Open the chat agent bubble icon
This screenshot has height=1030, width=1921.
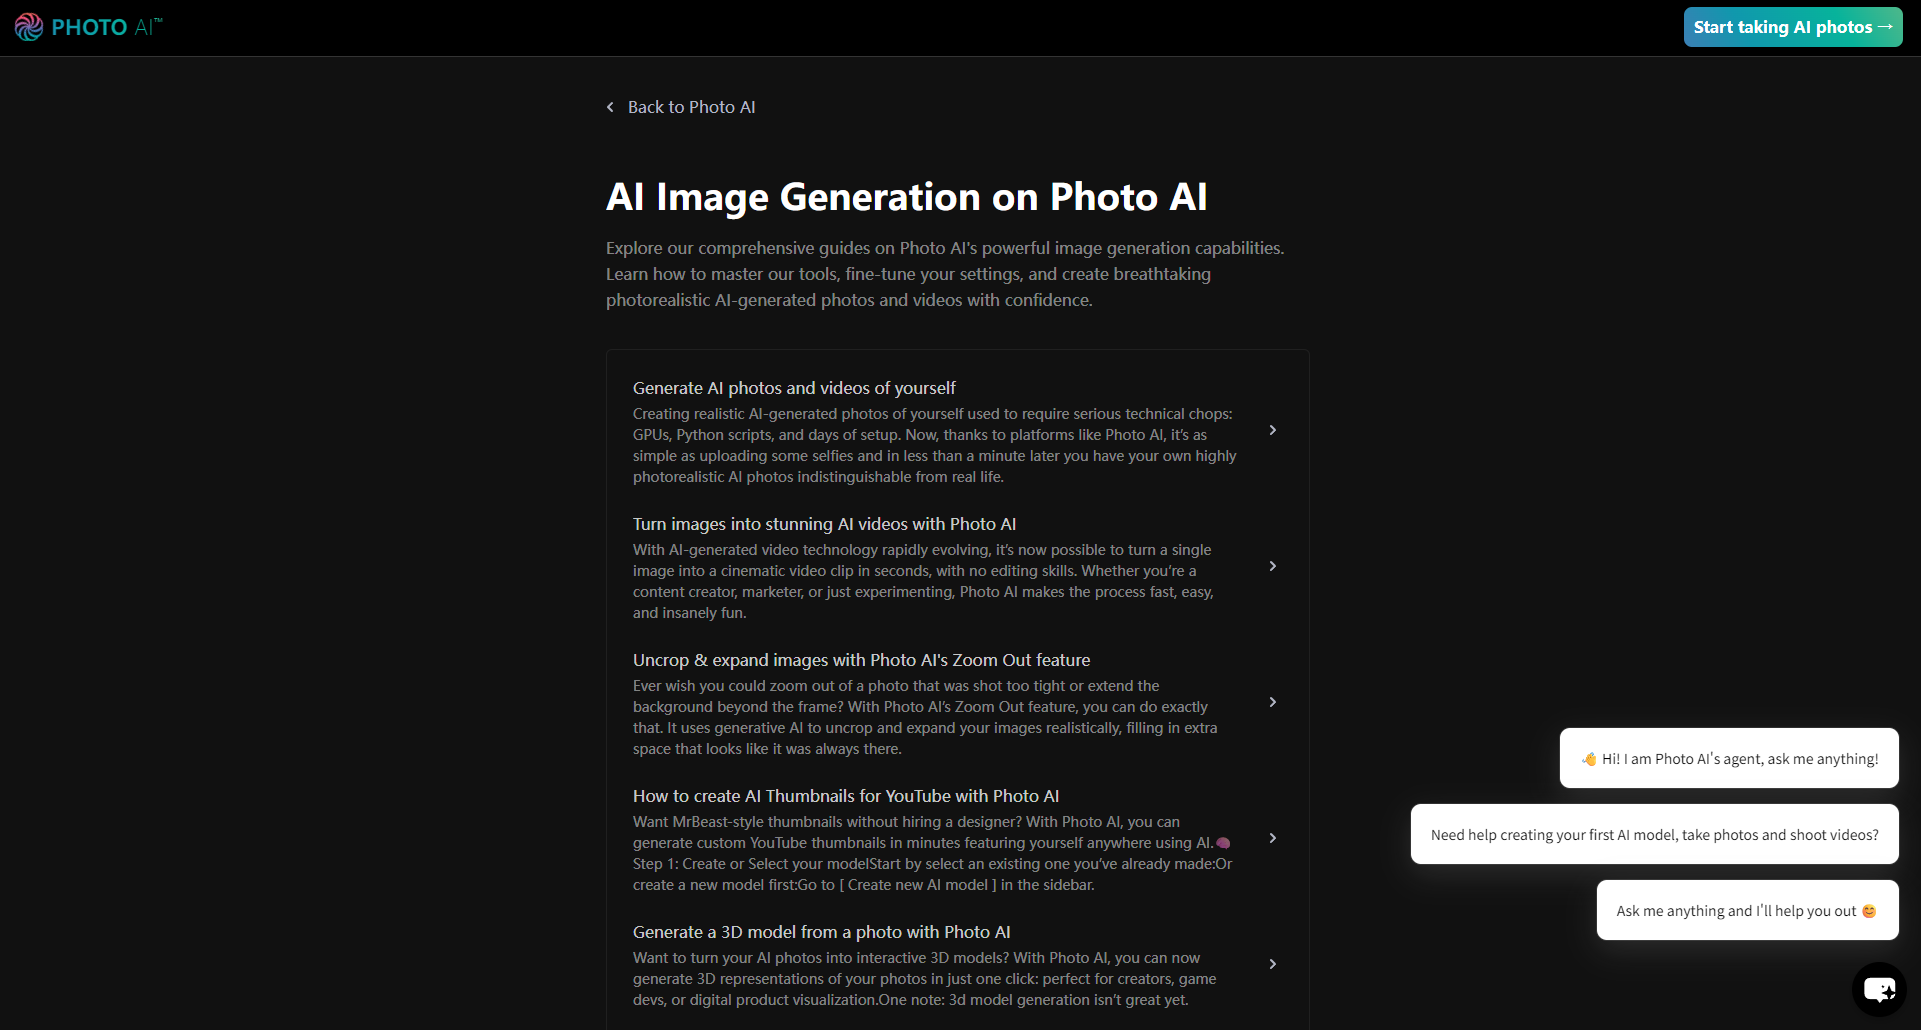click(x=1879, y=989)
